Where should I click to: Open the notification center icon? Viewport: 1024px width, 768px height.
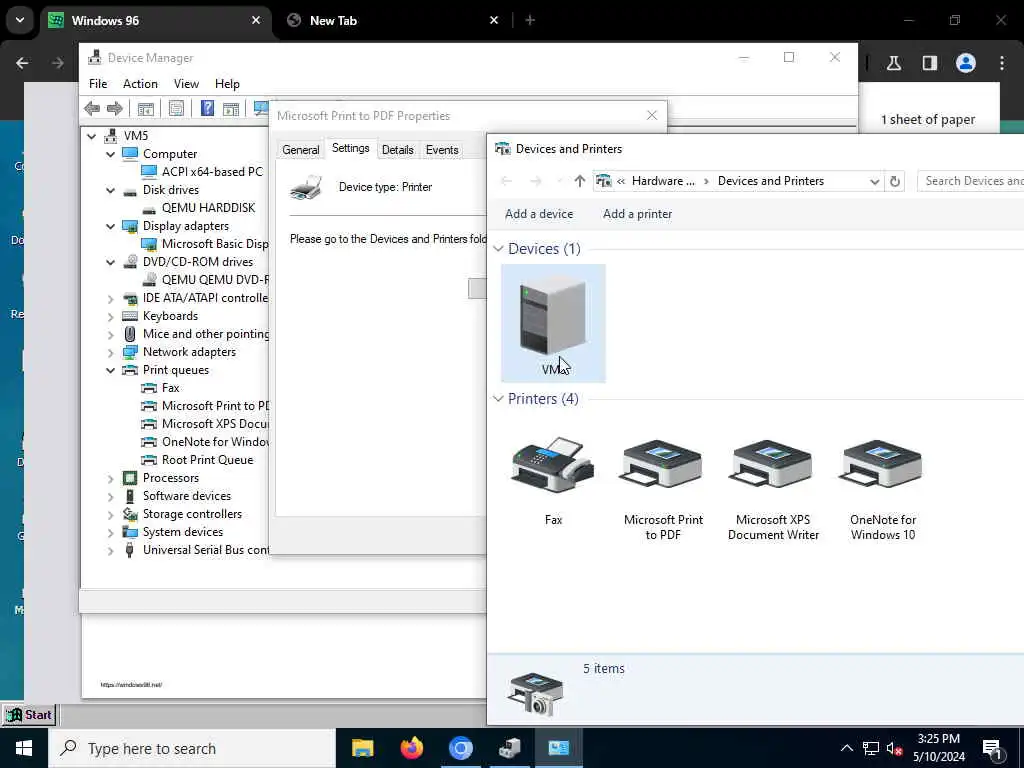pyautogui.click(x=993, y=750)
